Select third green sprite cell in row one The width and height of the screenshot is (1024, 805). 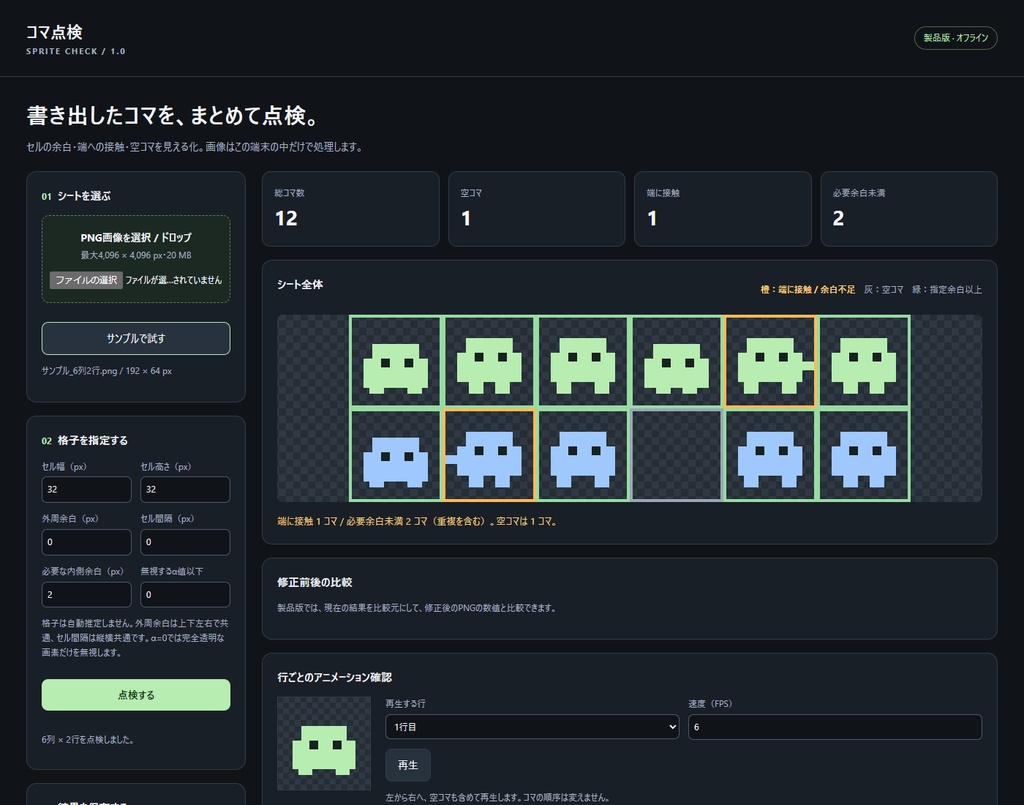pyautogui.click(x=583, y=362)
